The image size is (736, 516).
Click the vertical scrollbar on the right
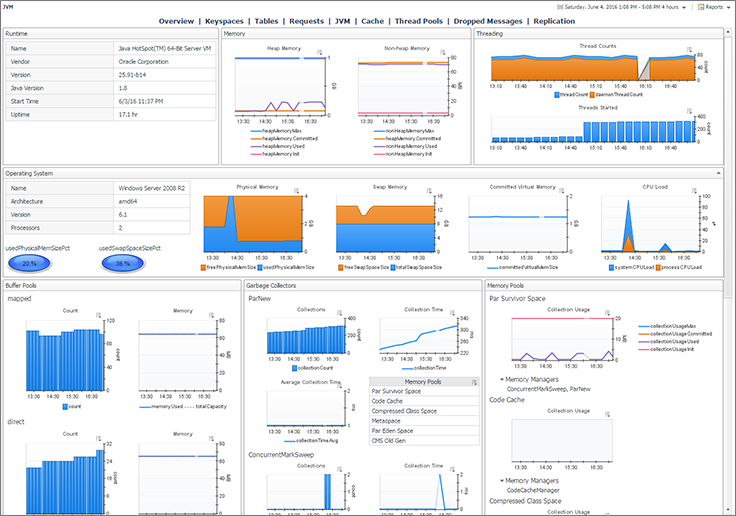[x=728, y=164]
